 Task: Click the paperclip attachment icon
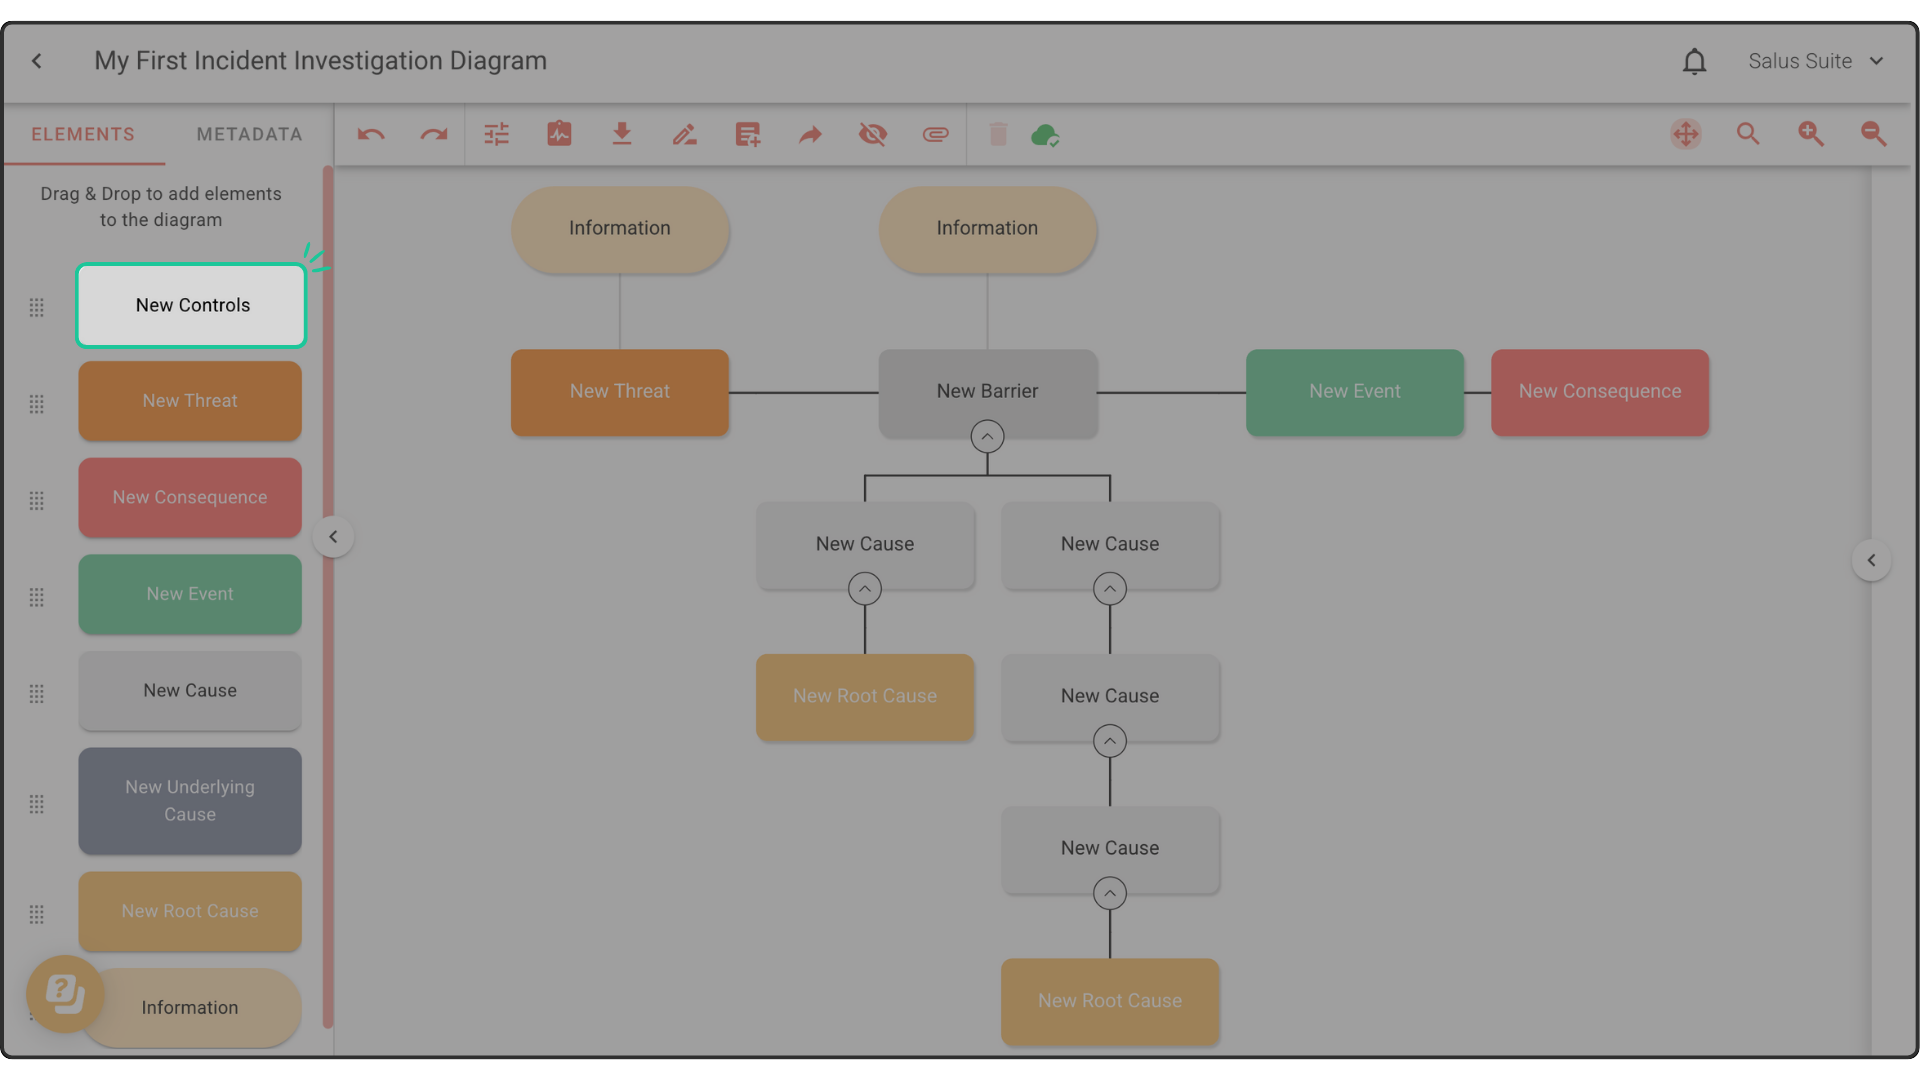(x=935, y=134)
